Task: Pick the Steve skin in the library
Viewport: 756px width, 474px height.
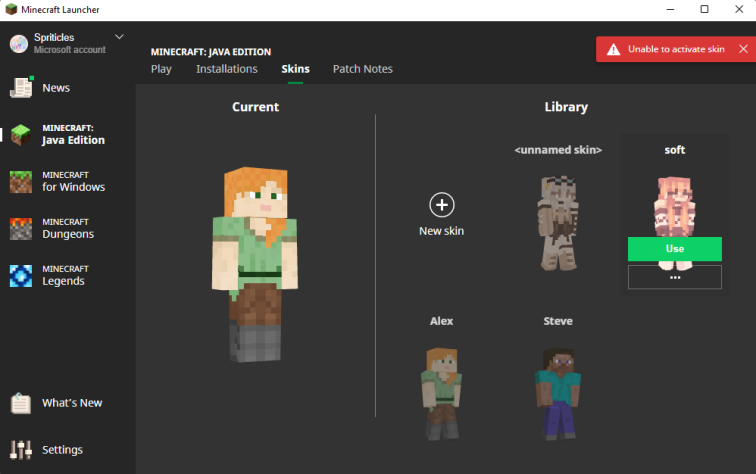Action: point(557,392)
